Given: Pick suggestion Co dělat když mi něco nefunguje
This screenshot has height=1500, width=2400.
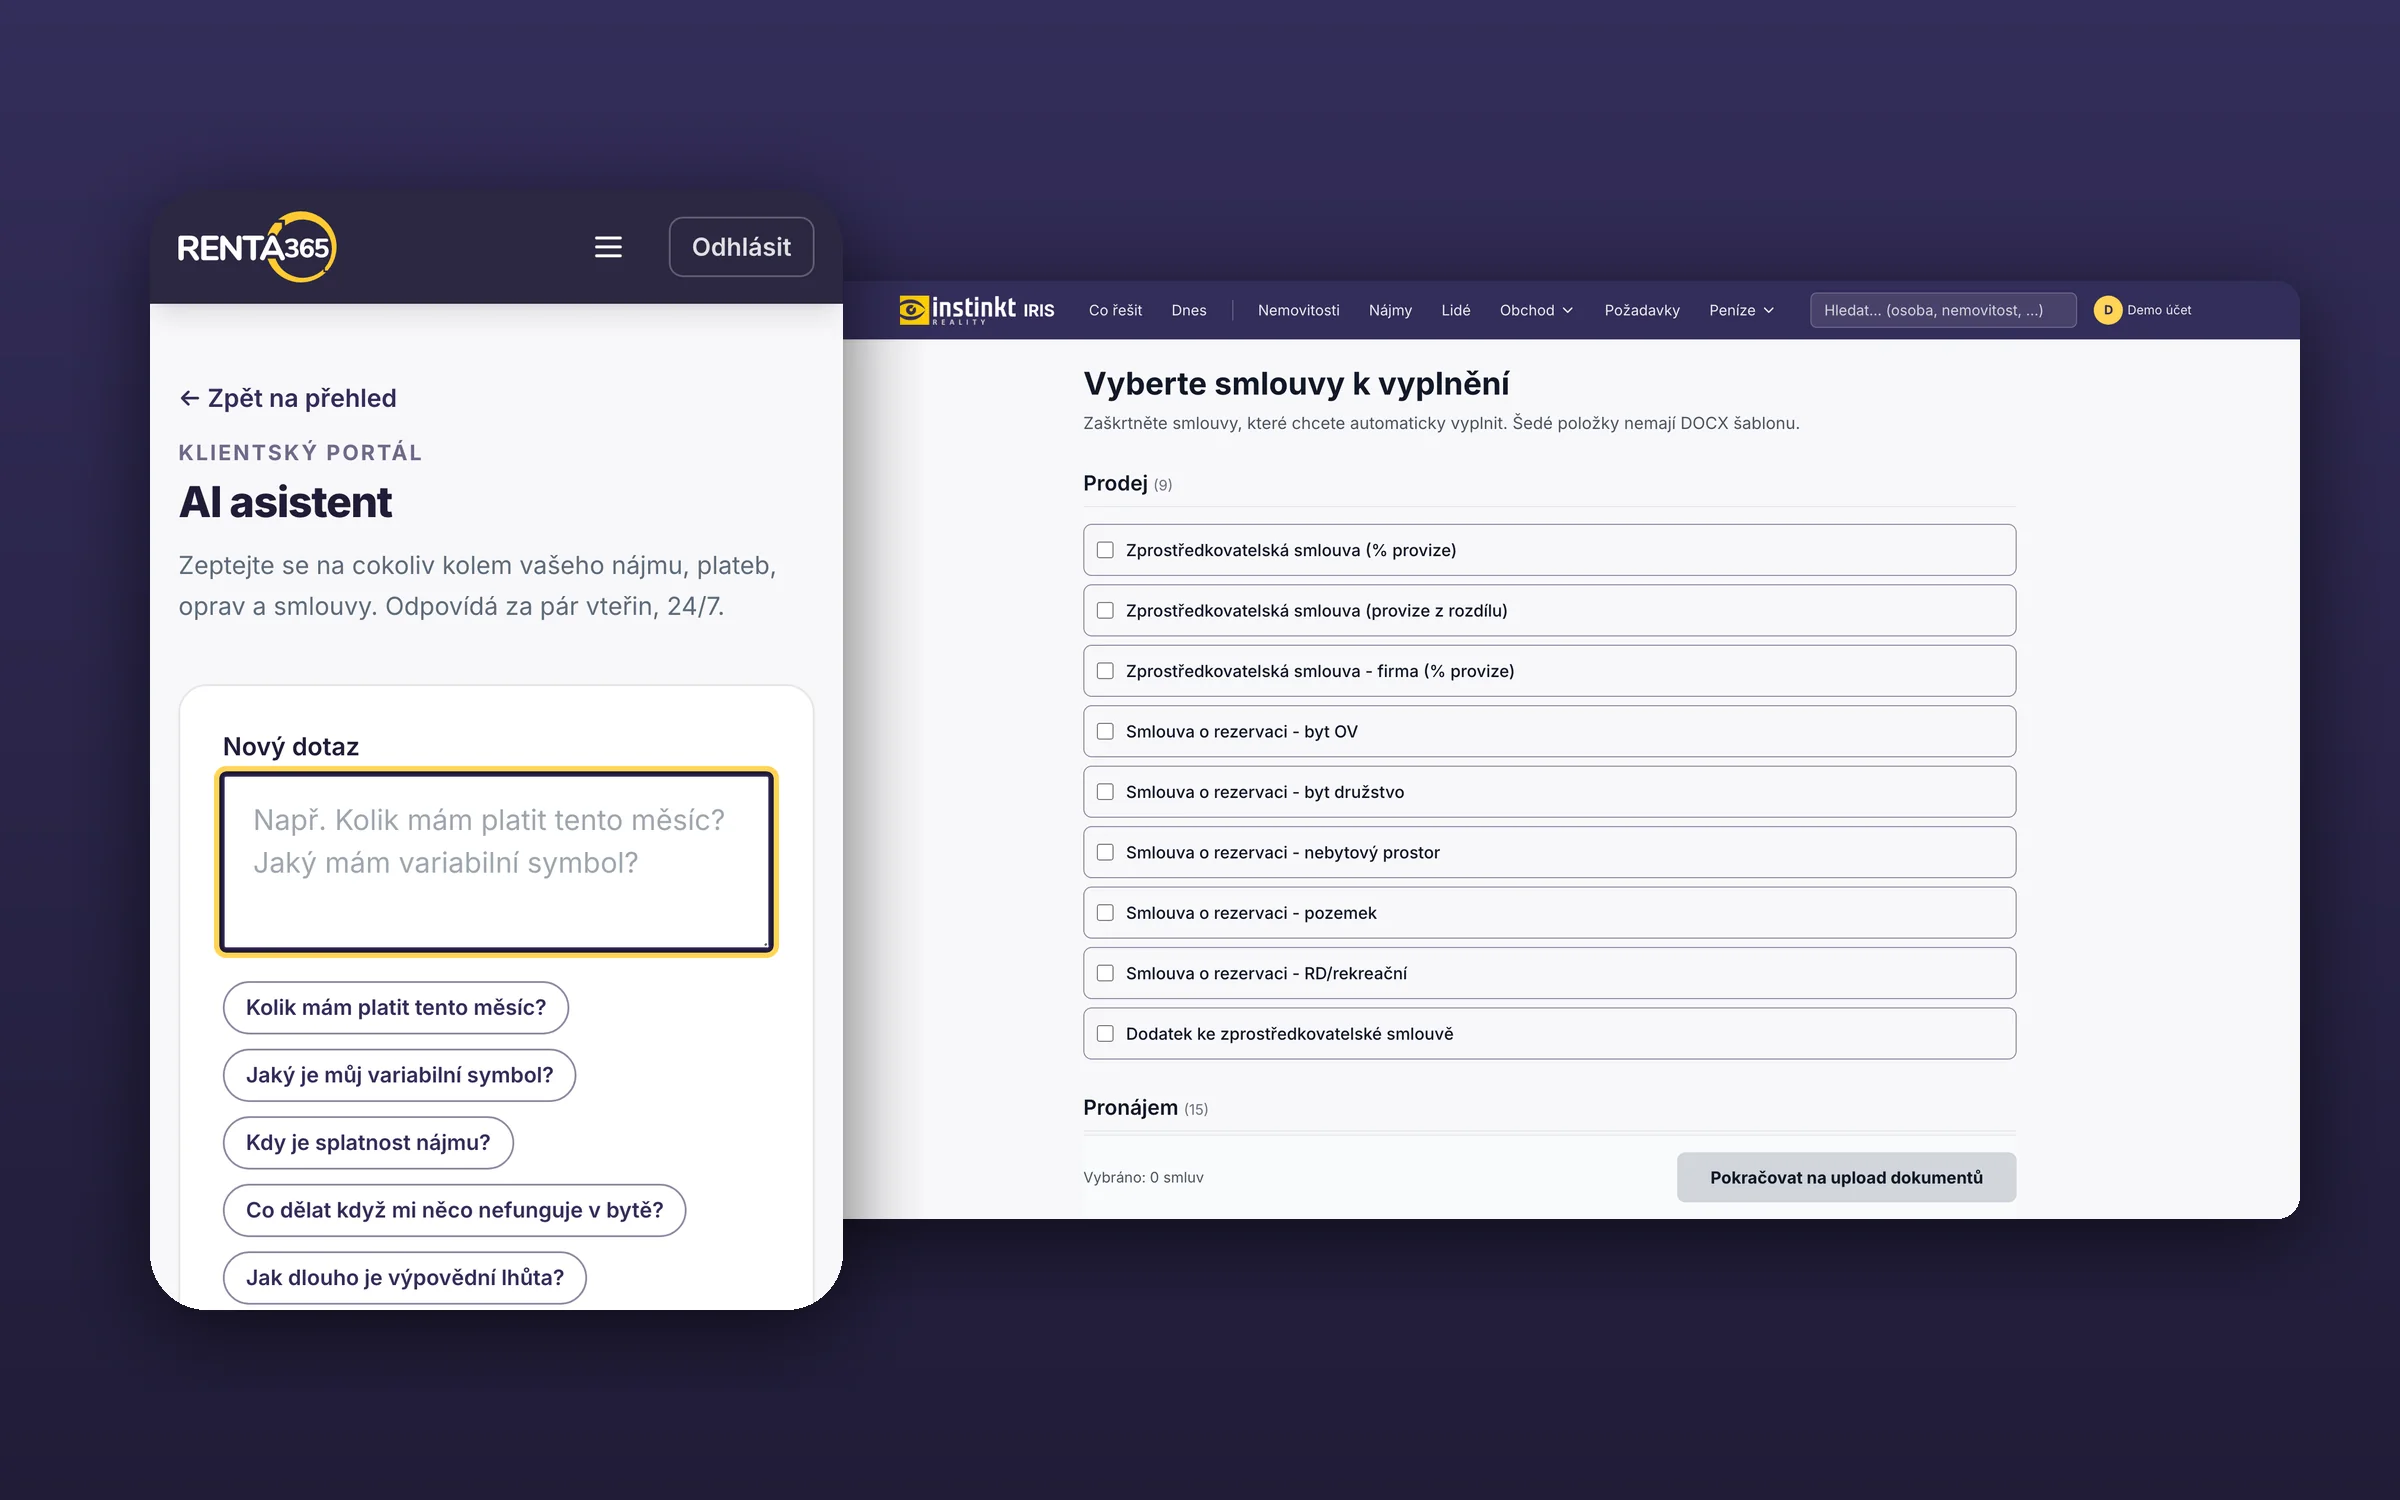Looking at the screenshot, I should [454, 1210].
